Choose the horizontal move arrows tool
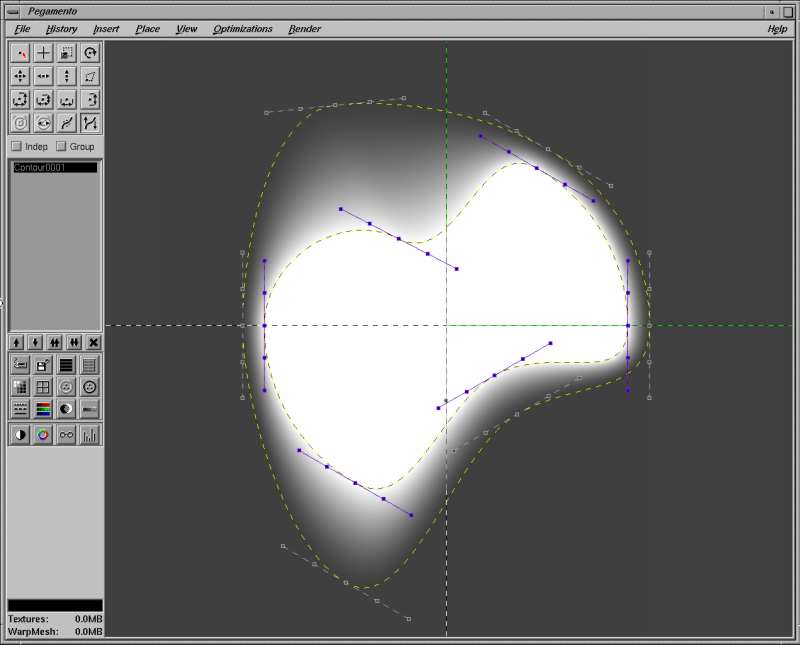Viewport: 800px width, 645px height. [43, 76]
